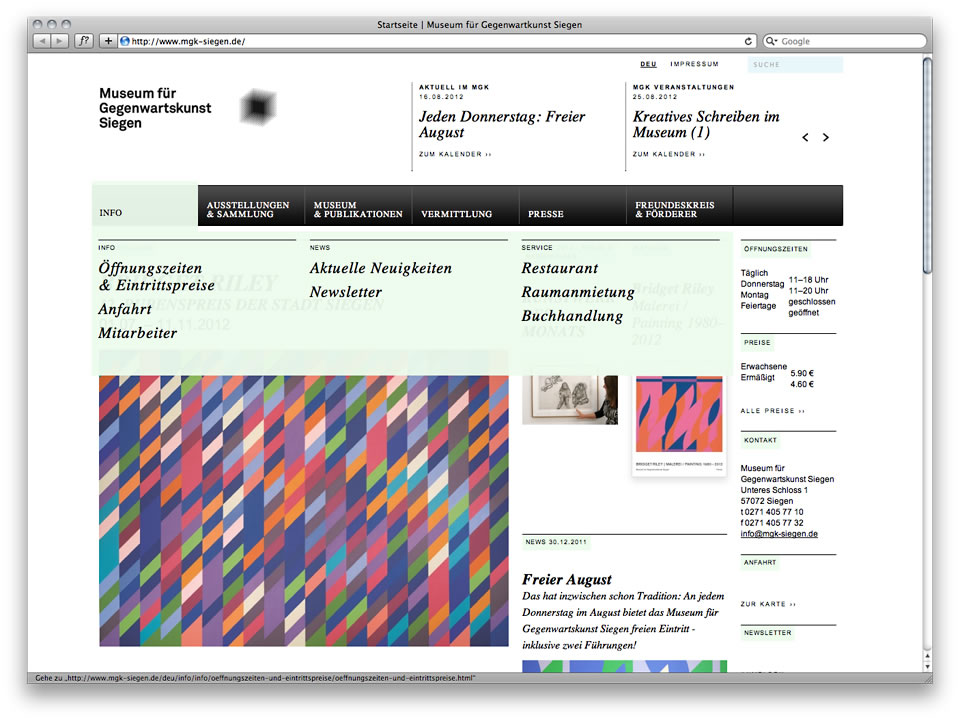Viewport: 960px width, 721px height.
Task: Click the Museum für Gegenwartskunst Siegen title
Action: click(x=155, y=108)
